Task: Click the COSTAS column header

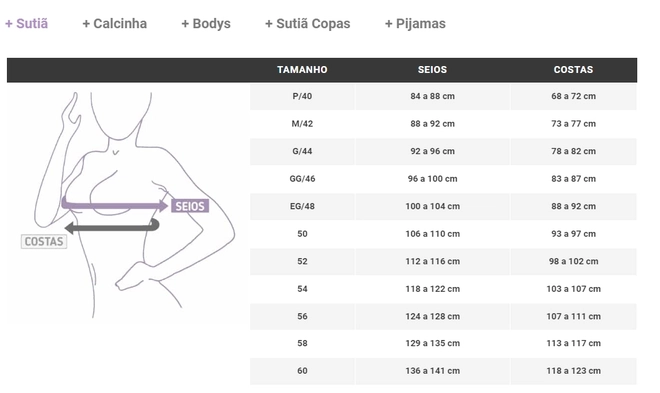Action: pos(573,70)
